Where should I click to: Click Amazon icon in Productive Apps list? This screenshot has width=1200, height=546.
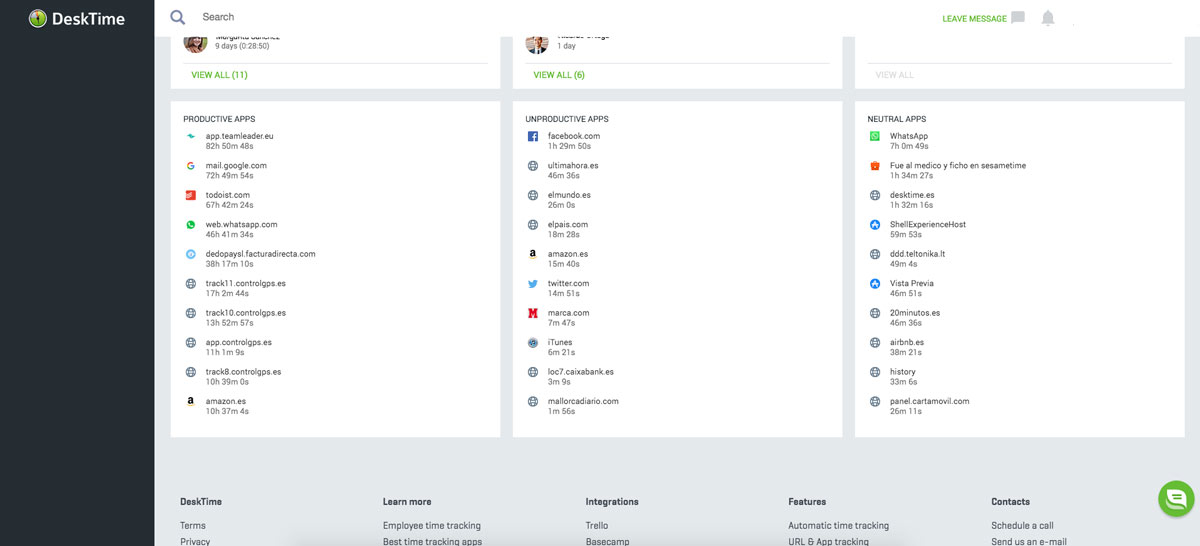pyautogui.click(x=191, y=402)
